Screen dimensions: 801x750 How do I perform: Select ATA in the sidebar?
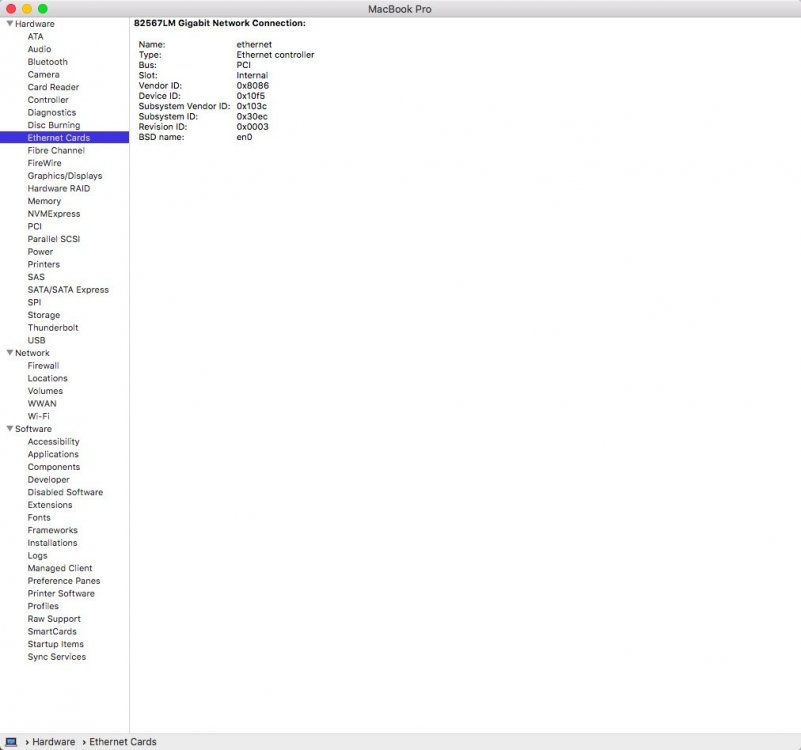[35, 36]
